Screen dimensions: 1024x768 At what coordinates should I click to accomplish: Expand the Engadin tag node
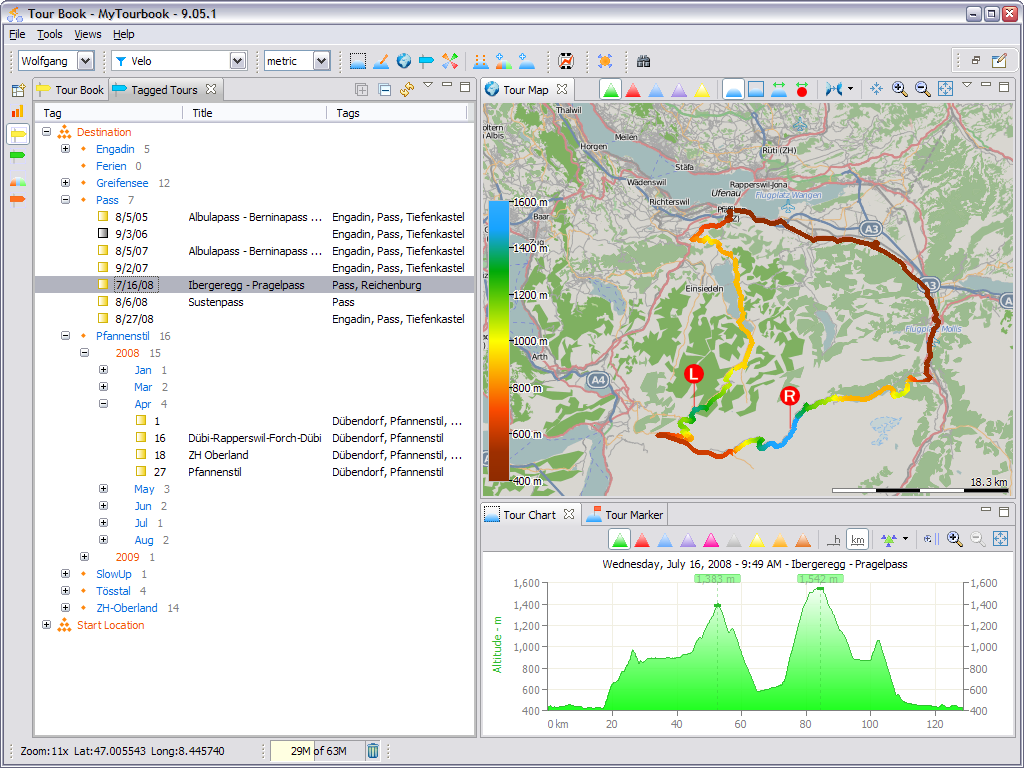coord(65,149)
